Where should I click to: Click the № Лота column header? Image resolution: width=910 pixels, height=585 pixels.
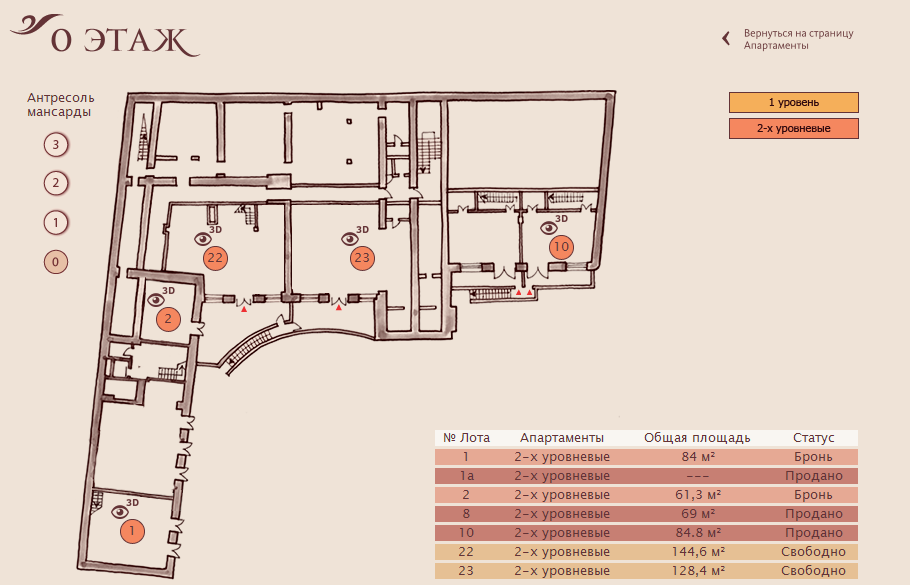click(x=466, y=438)
